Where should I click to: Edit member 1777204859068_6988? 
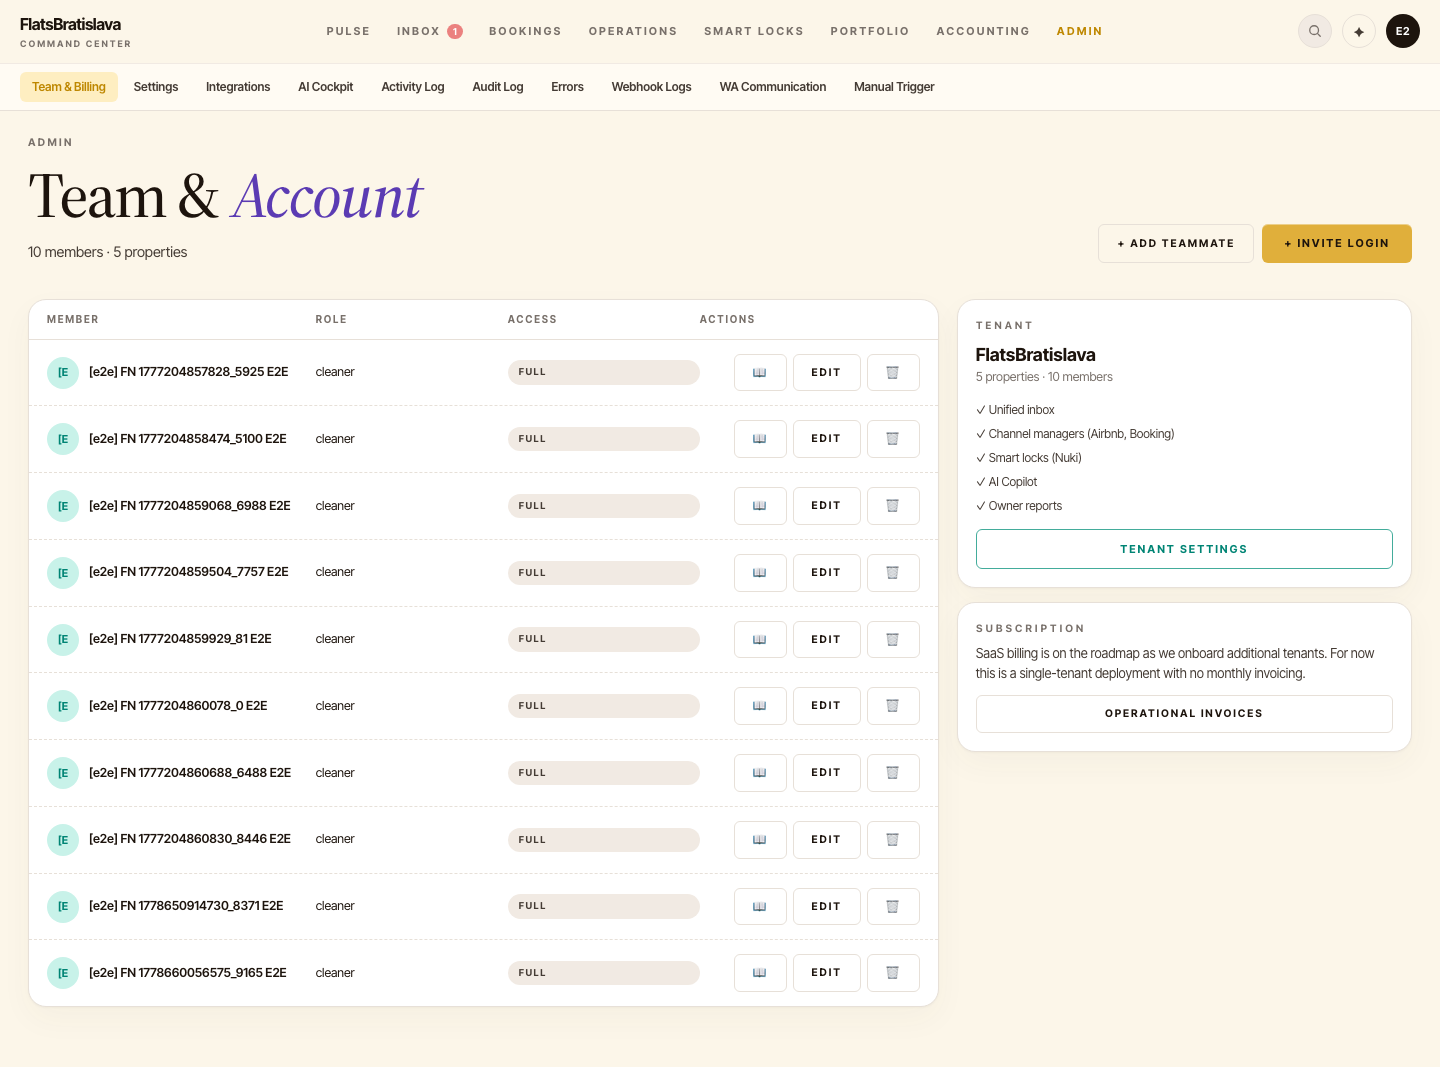[827, 506]
